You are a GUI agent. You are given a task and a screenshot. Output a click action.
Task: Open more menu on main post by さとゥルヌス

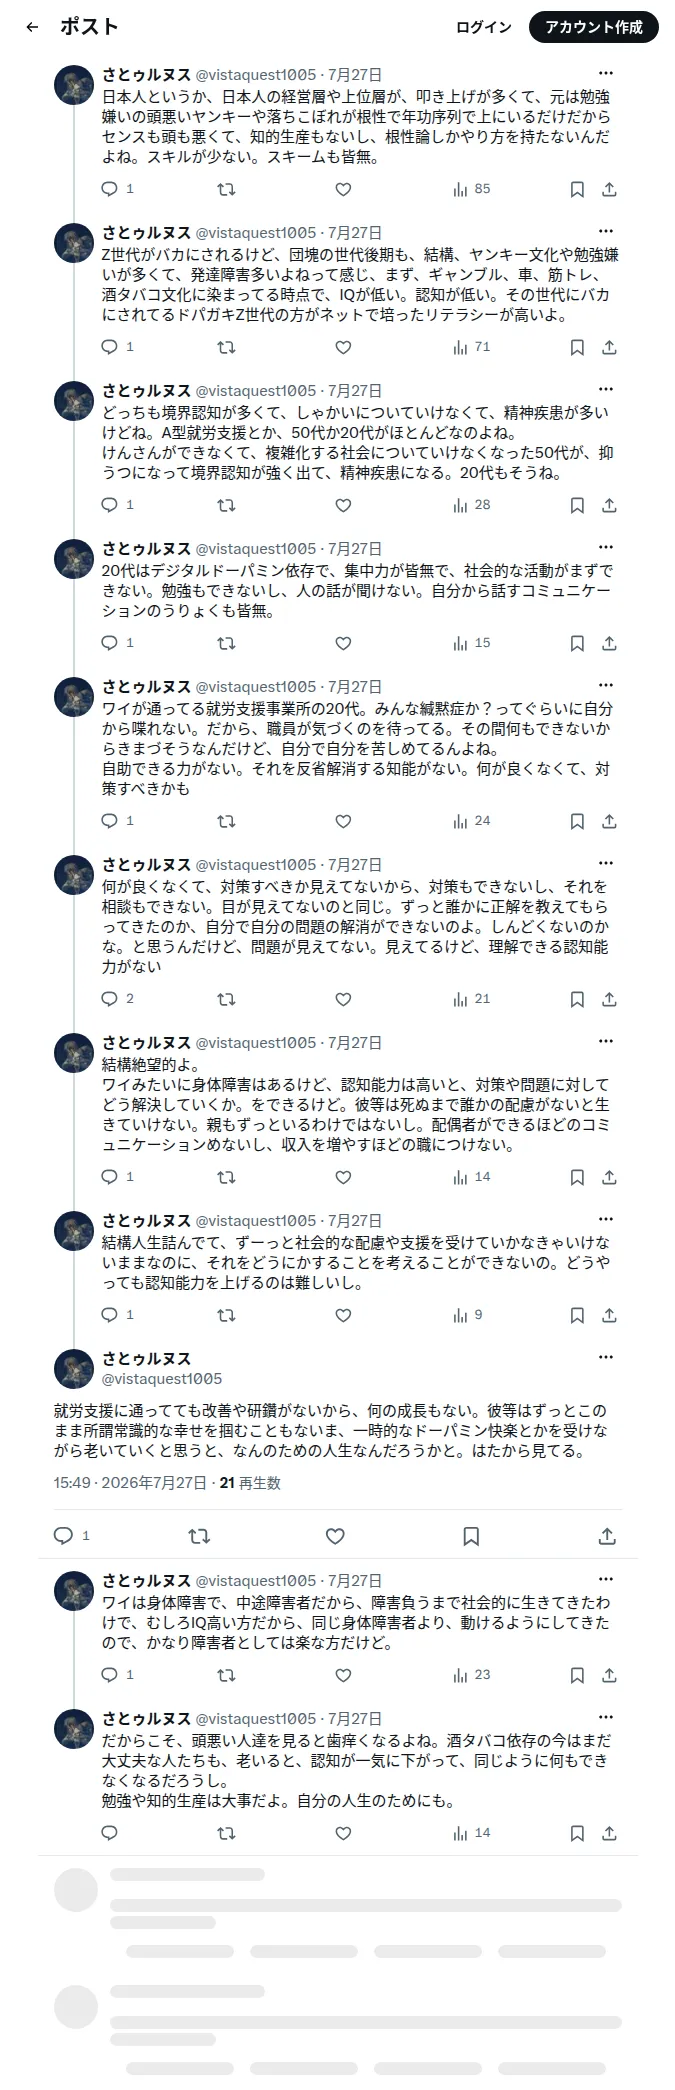click(606, 1357)
